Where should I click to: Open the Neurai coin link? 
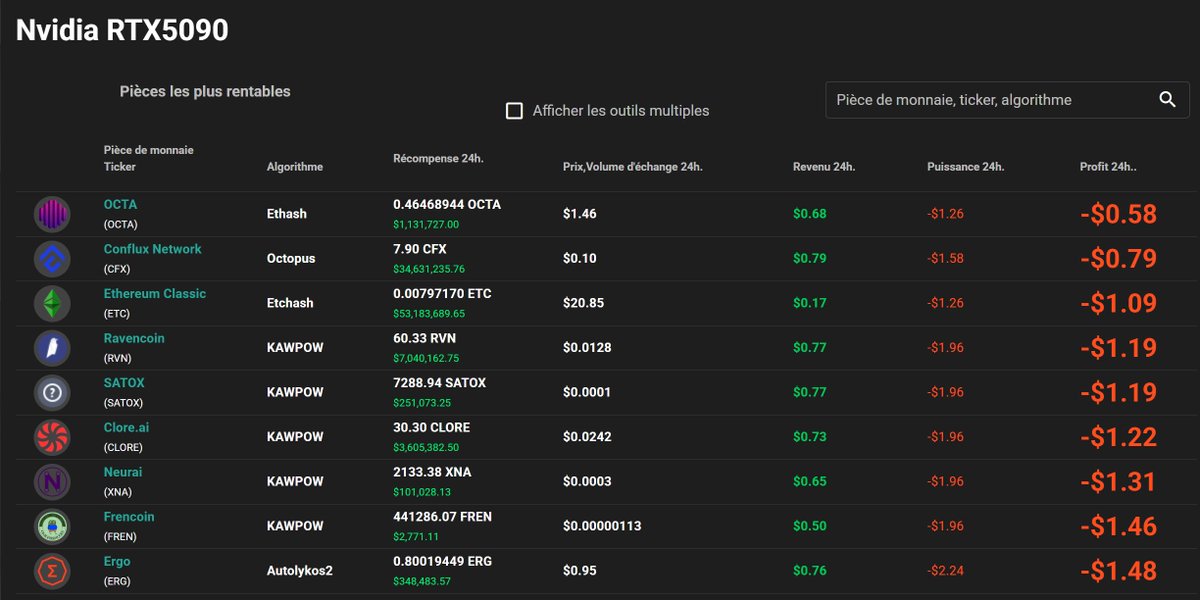point(123,472)
